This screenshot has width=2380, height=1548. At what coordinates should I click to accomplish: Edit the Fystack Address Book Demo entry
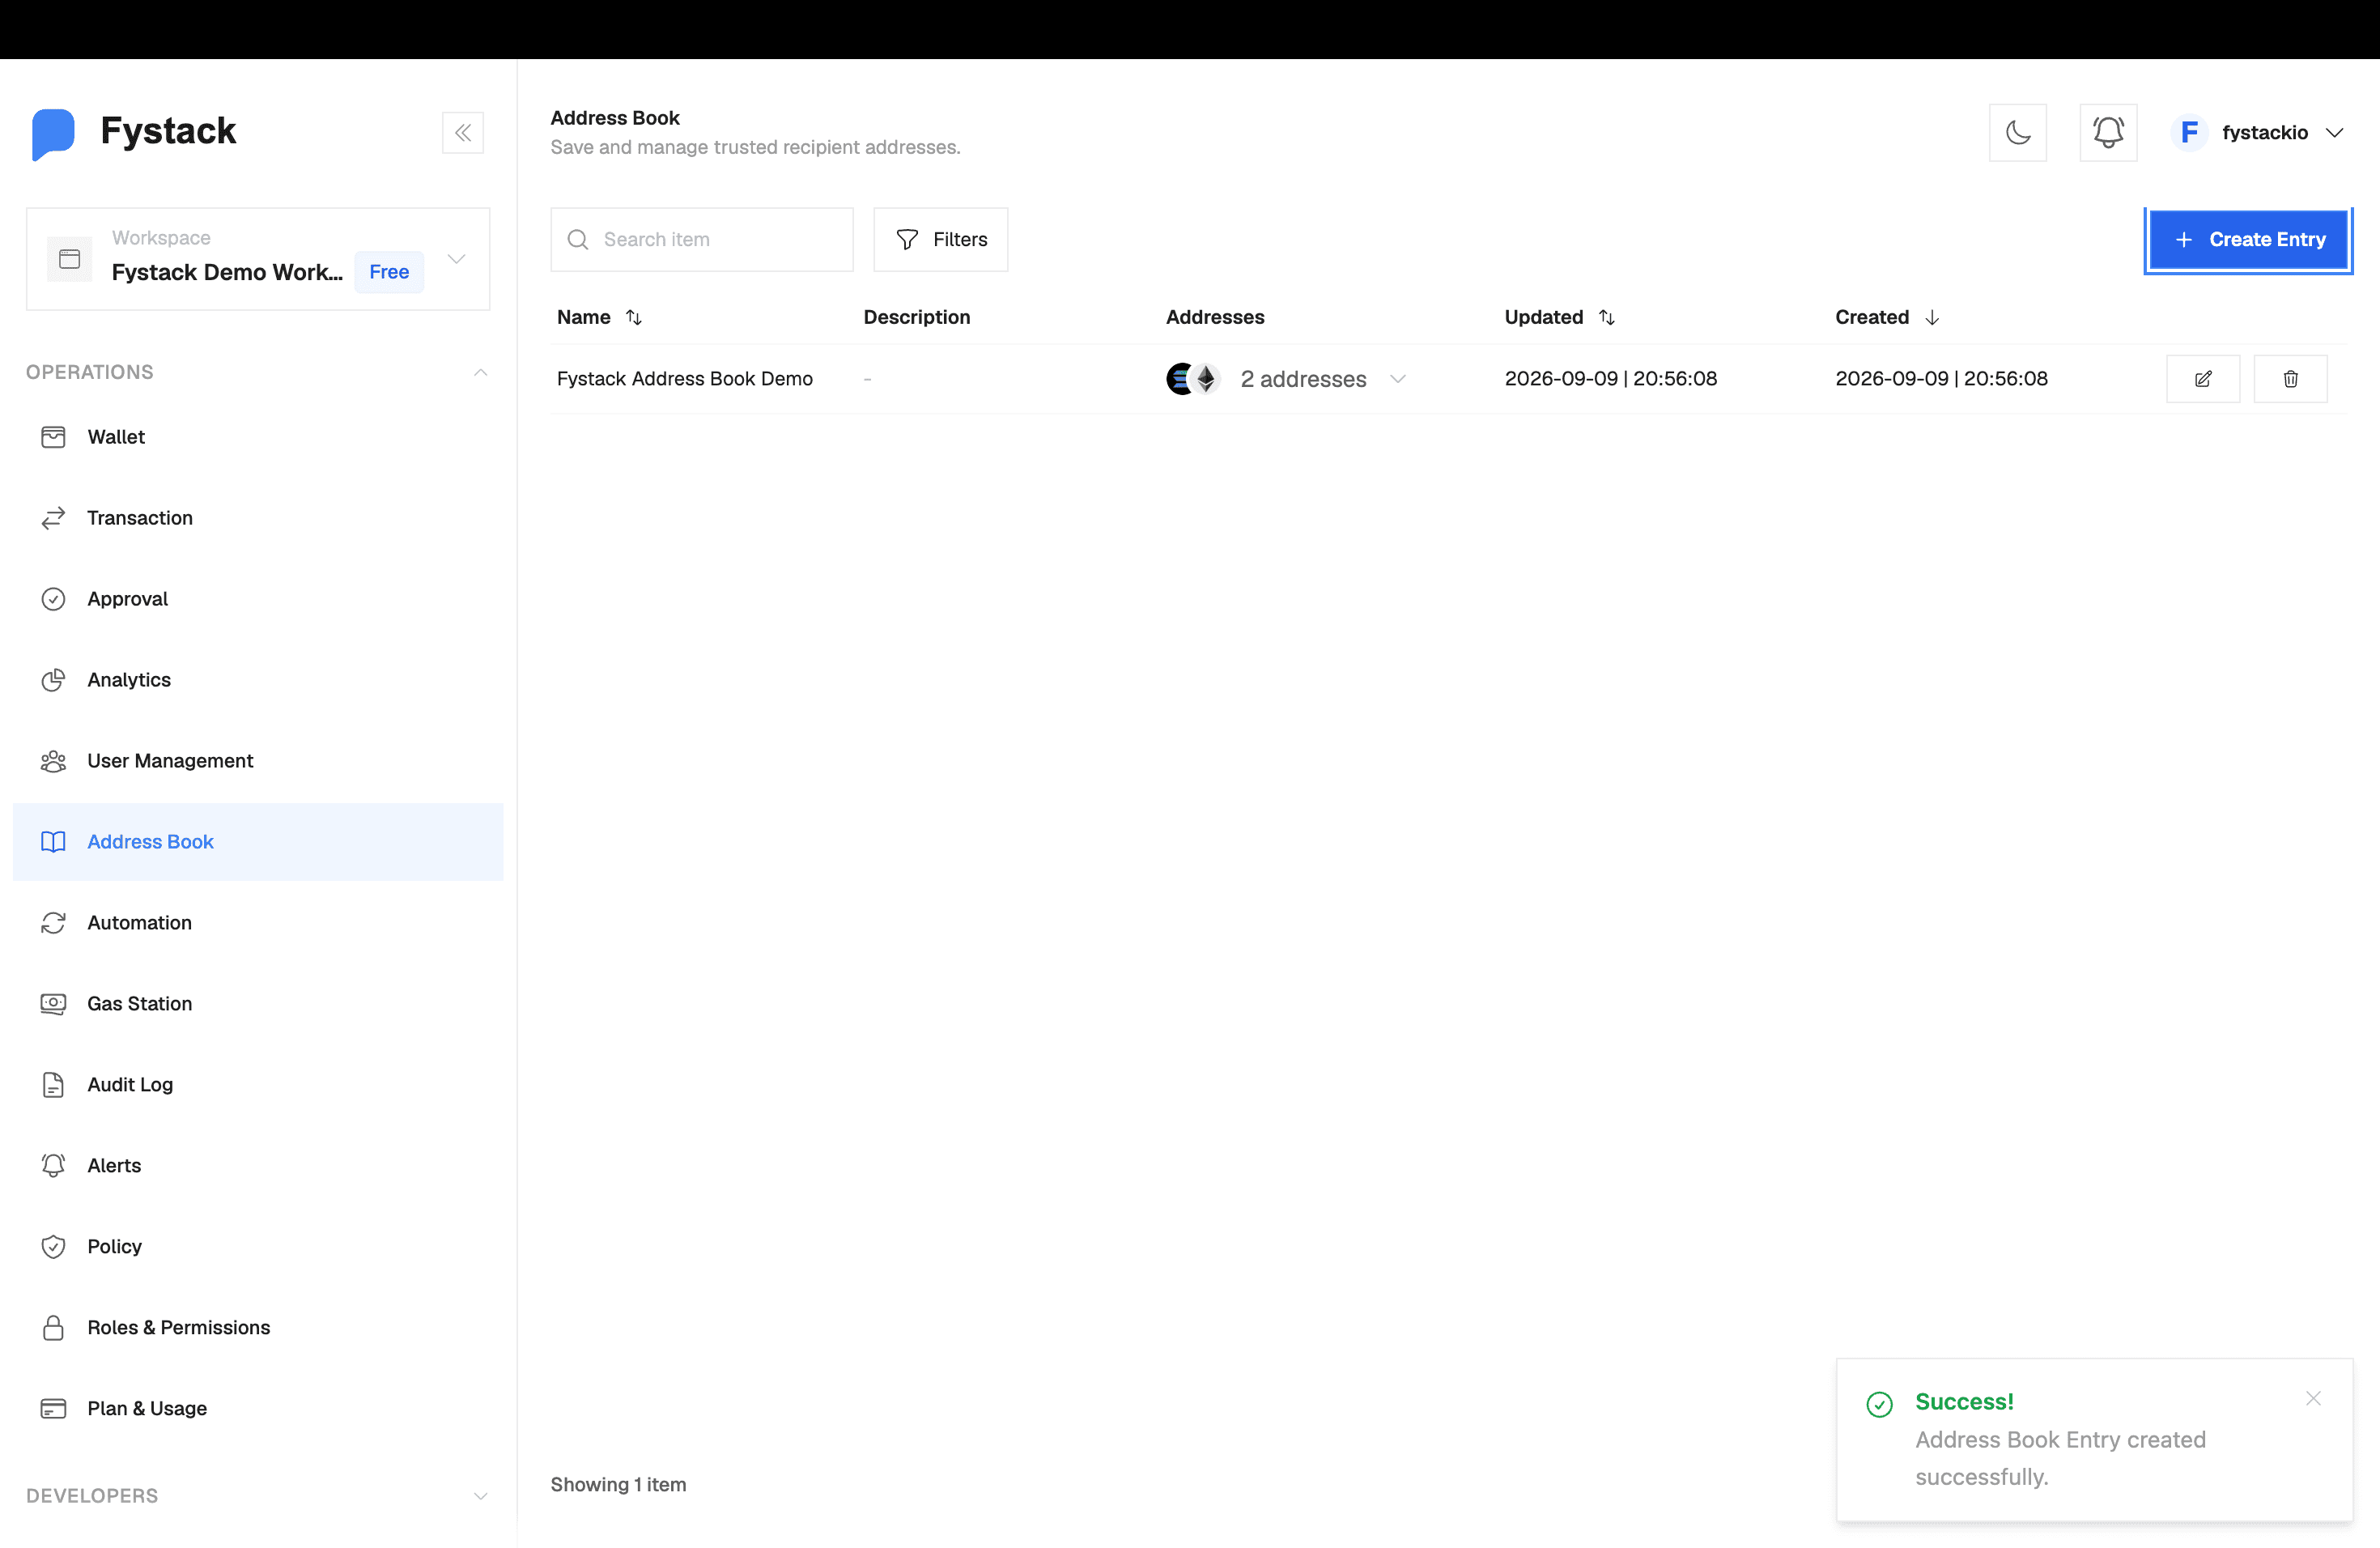(x=2203, y=379)
